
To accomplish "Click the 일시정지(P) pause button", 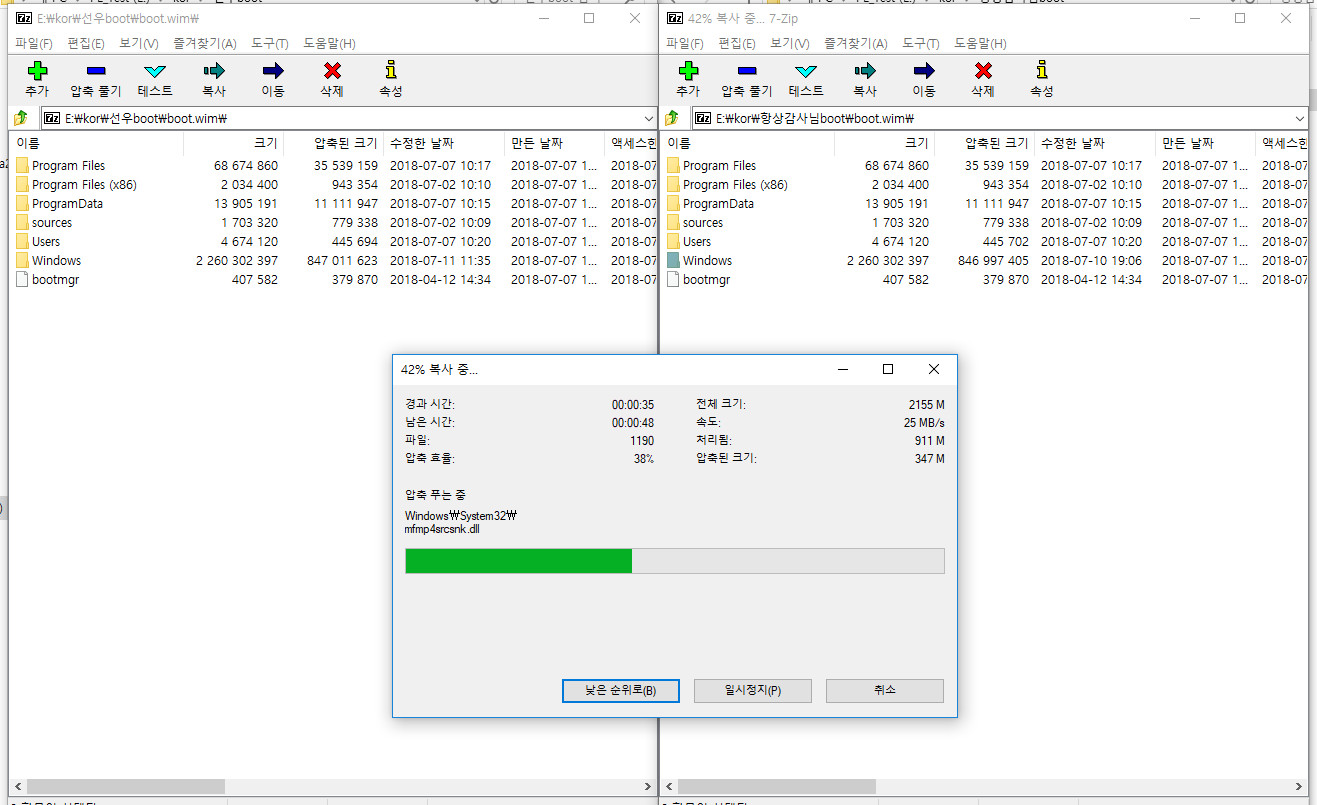I will (753, 691).
